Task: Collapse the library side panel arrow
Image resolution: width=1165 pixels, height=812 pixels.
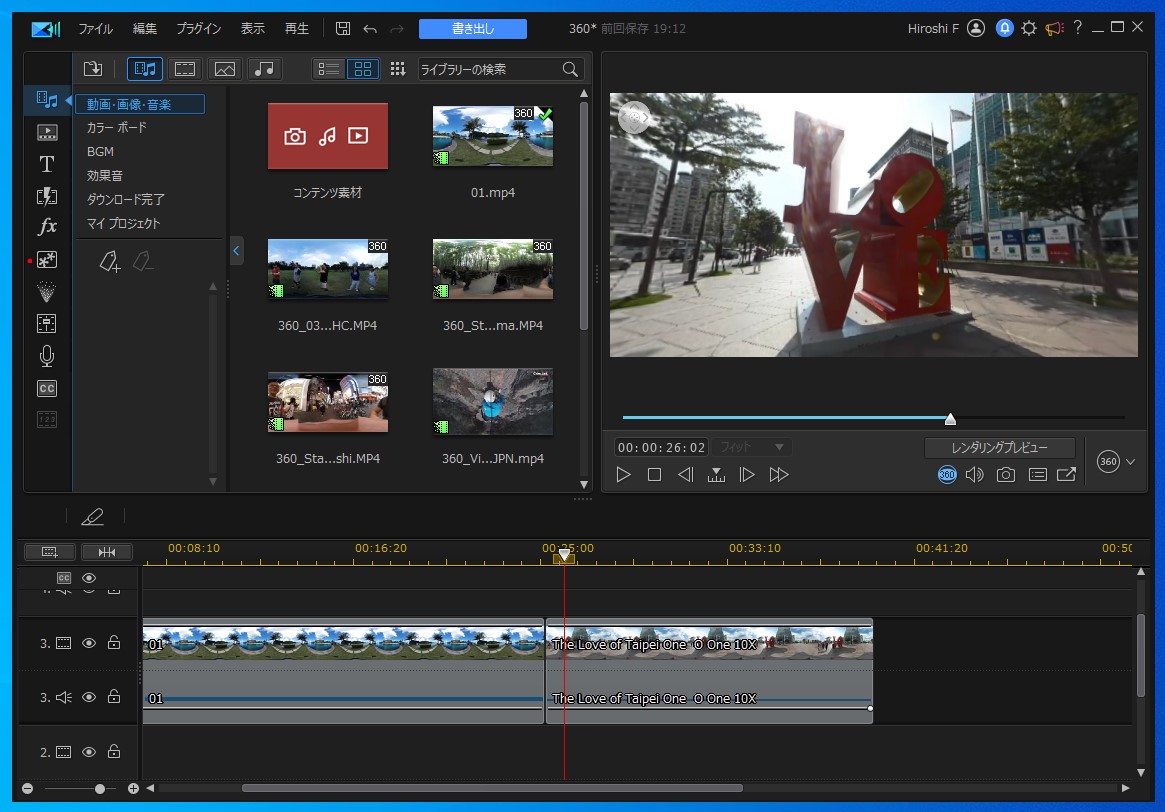Action: 236,250
